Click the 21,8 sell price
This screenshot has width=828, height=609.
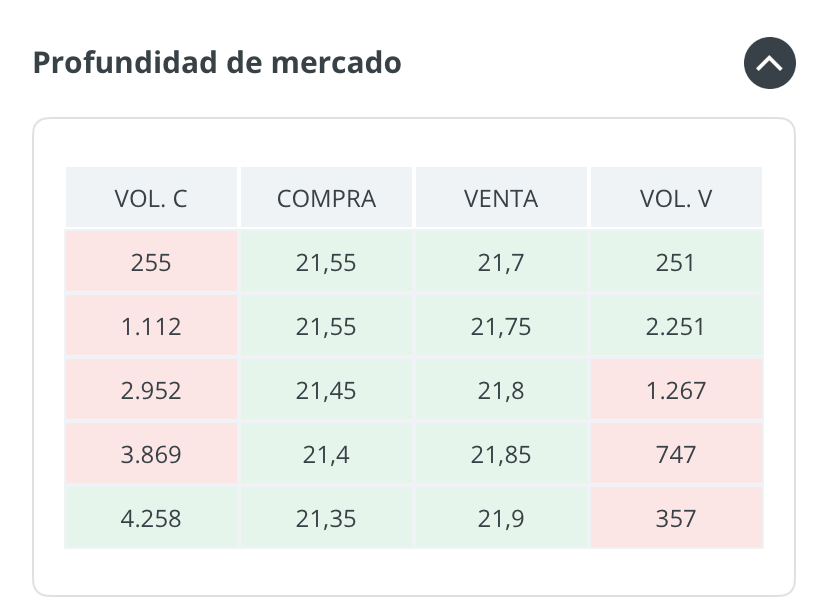[x=501, y=391]
